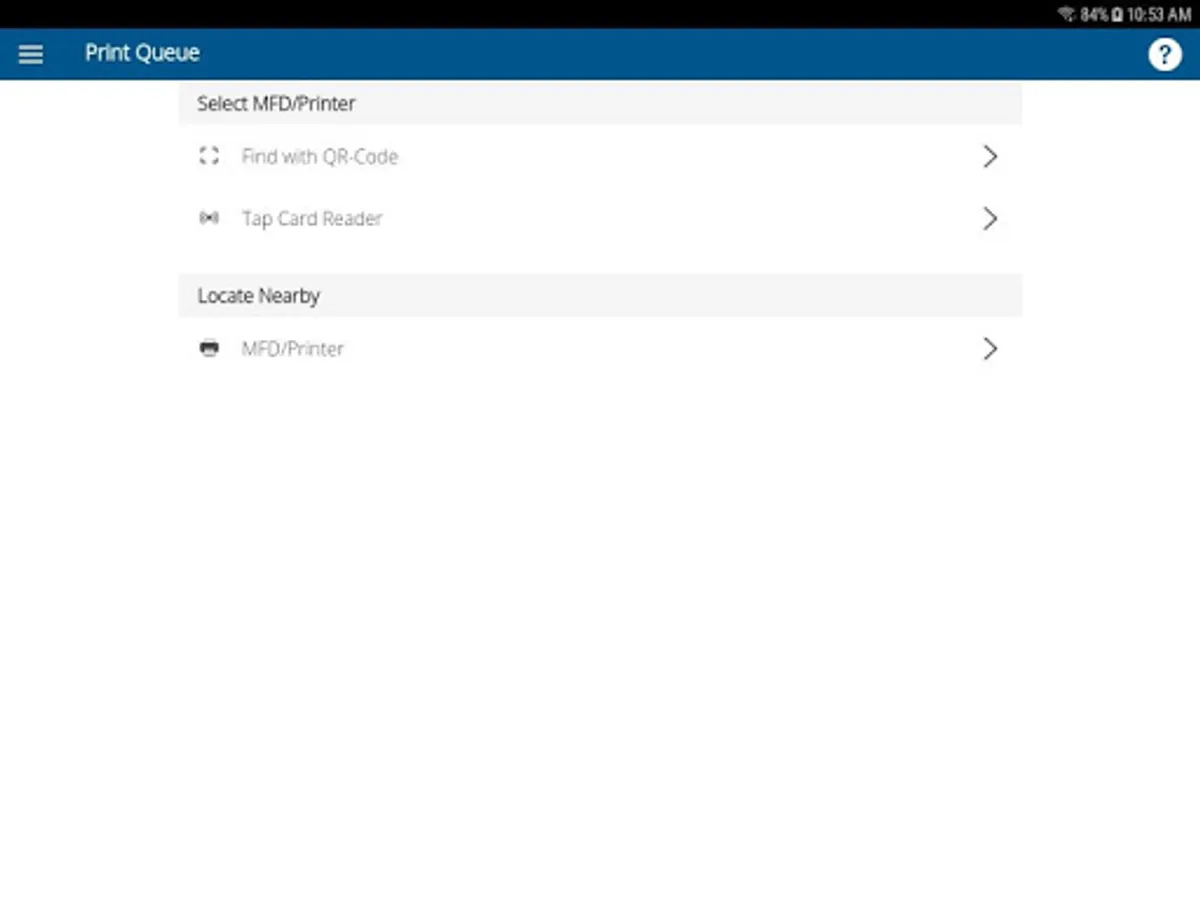Expand chevron for Find with QR-Code
Image resolution: width=1200 pixels, height=900 pixels.
tap(990, 156)
